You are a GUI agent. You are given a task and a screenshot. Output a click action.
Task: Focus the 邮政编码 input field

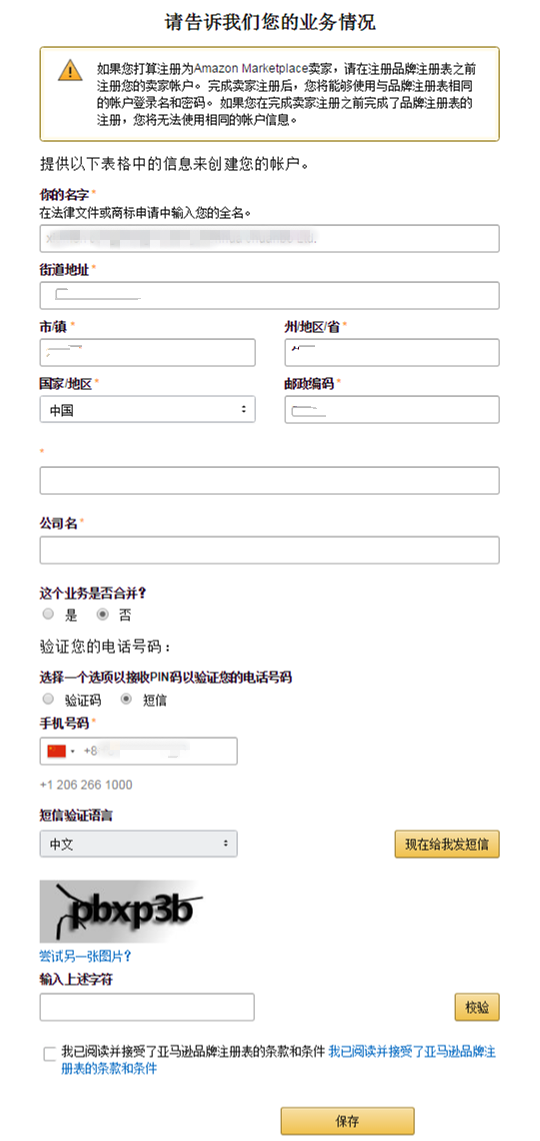392,410
